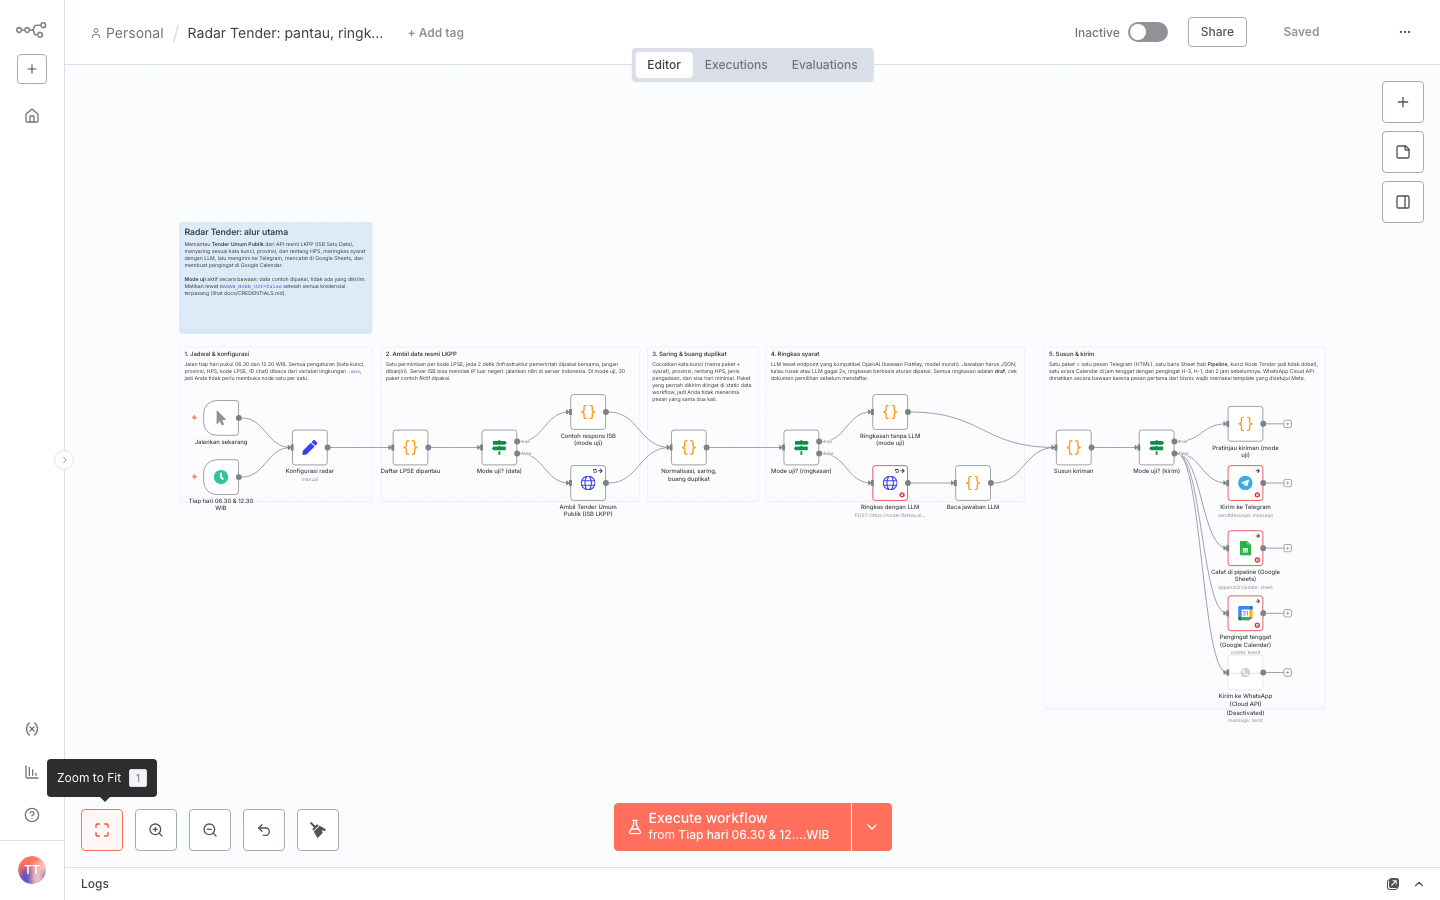Click the Add tag link
Image resolution: width=1440 pixels, height=900 pixels.
click(436, 33)
